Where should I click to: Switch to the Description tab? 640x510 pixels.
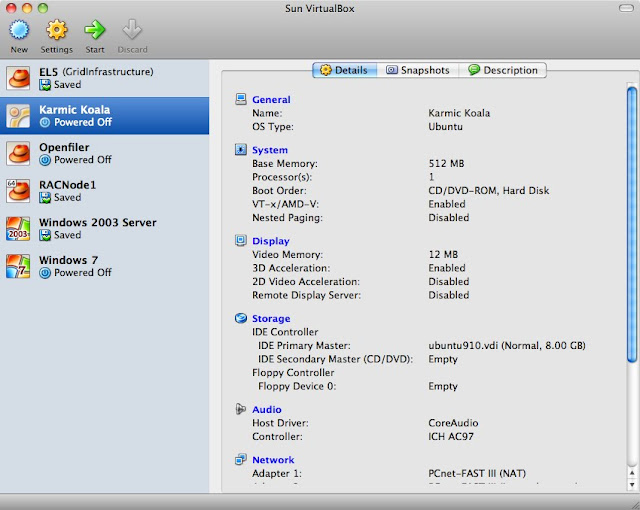502,70
